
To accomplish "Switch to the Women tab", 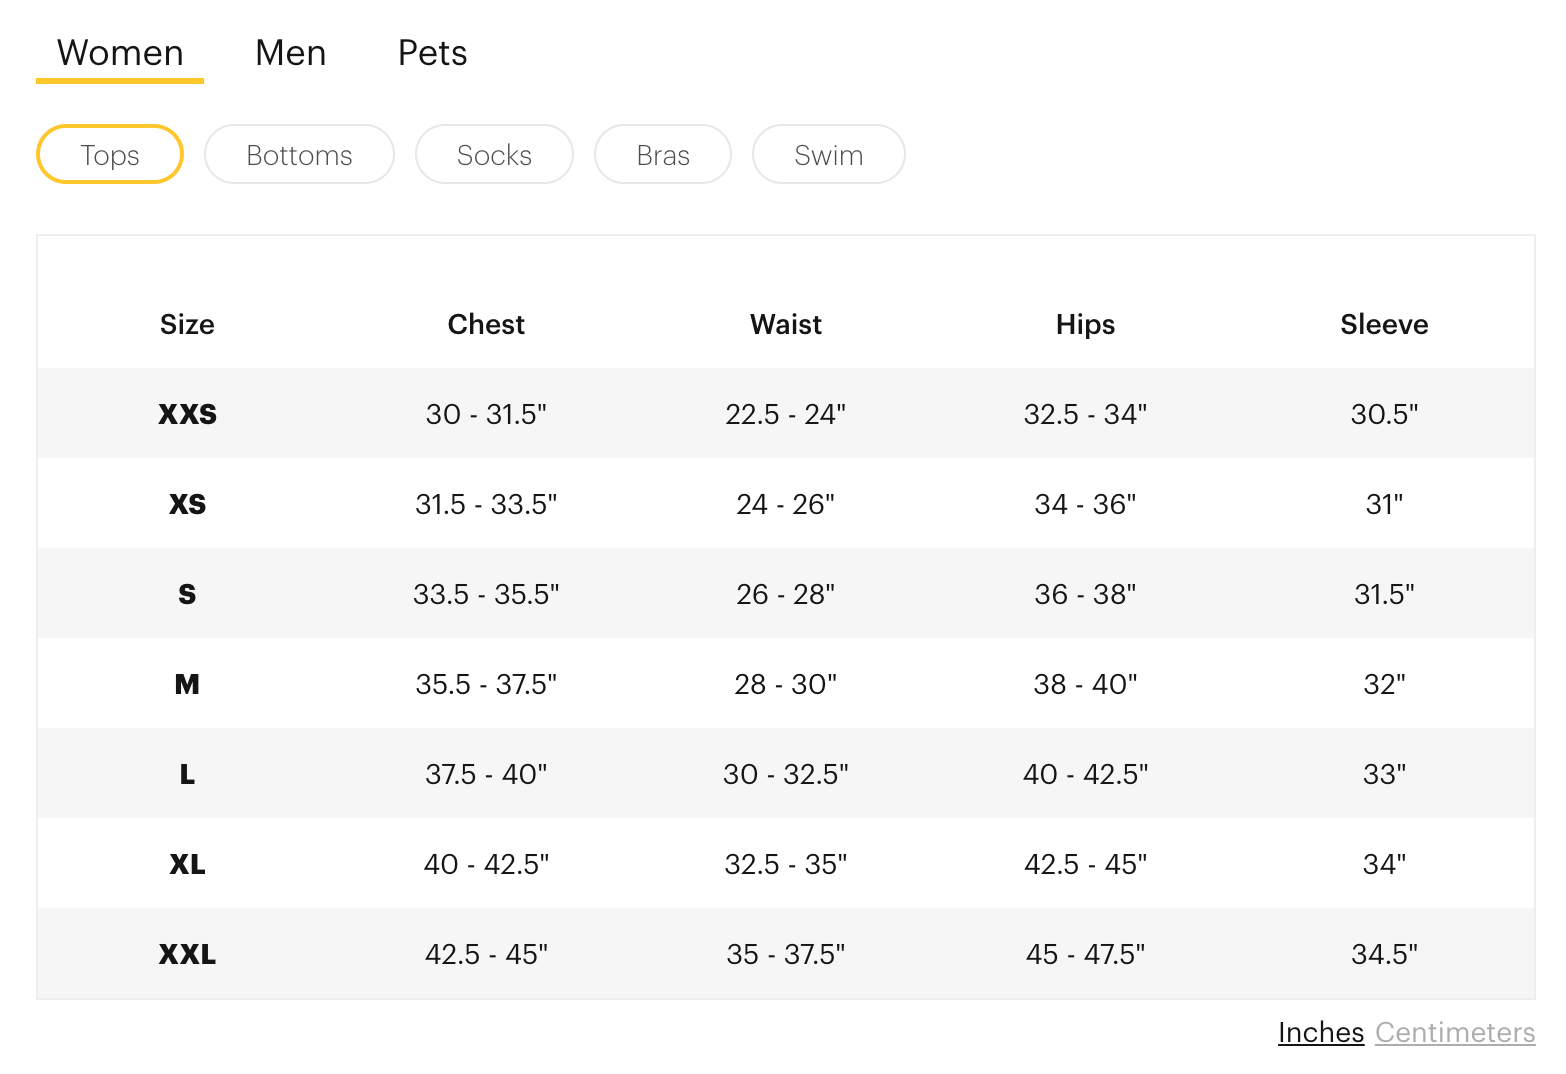I will click(120, 53).
